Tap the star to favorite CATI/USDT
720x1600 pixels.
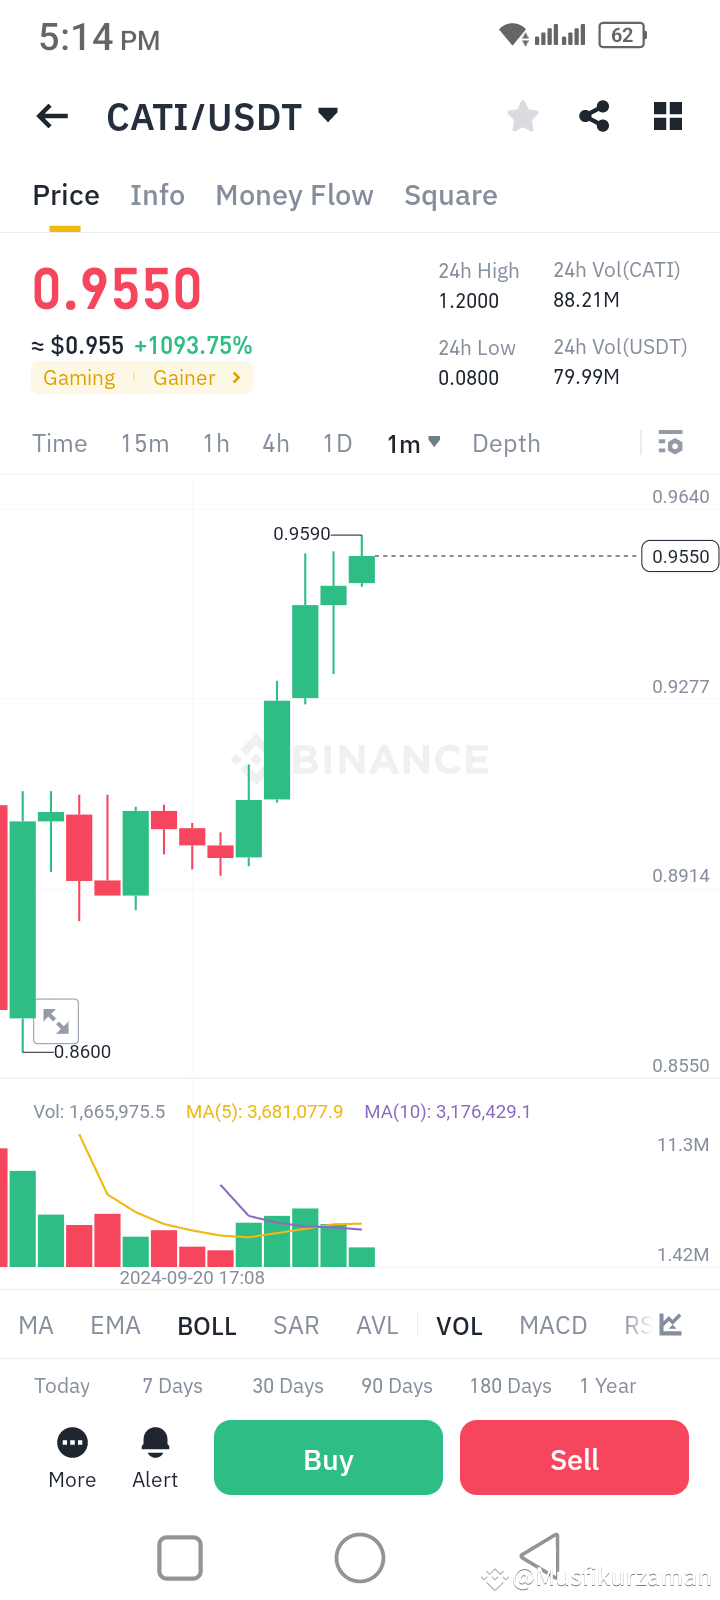522,116
